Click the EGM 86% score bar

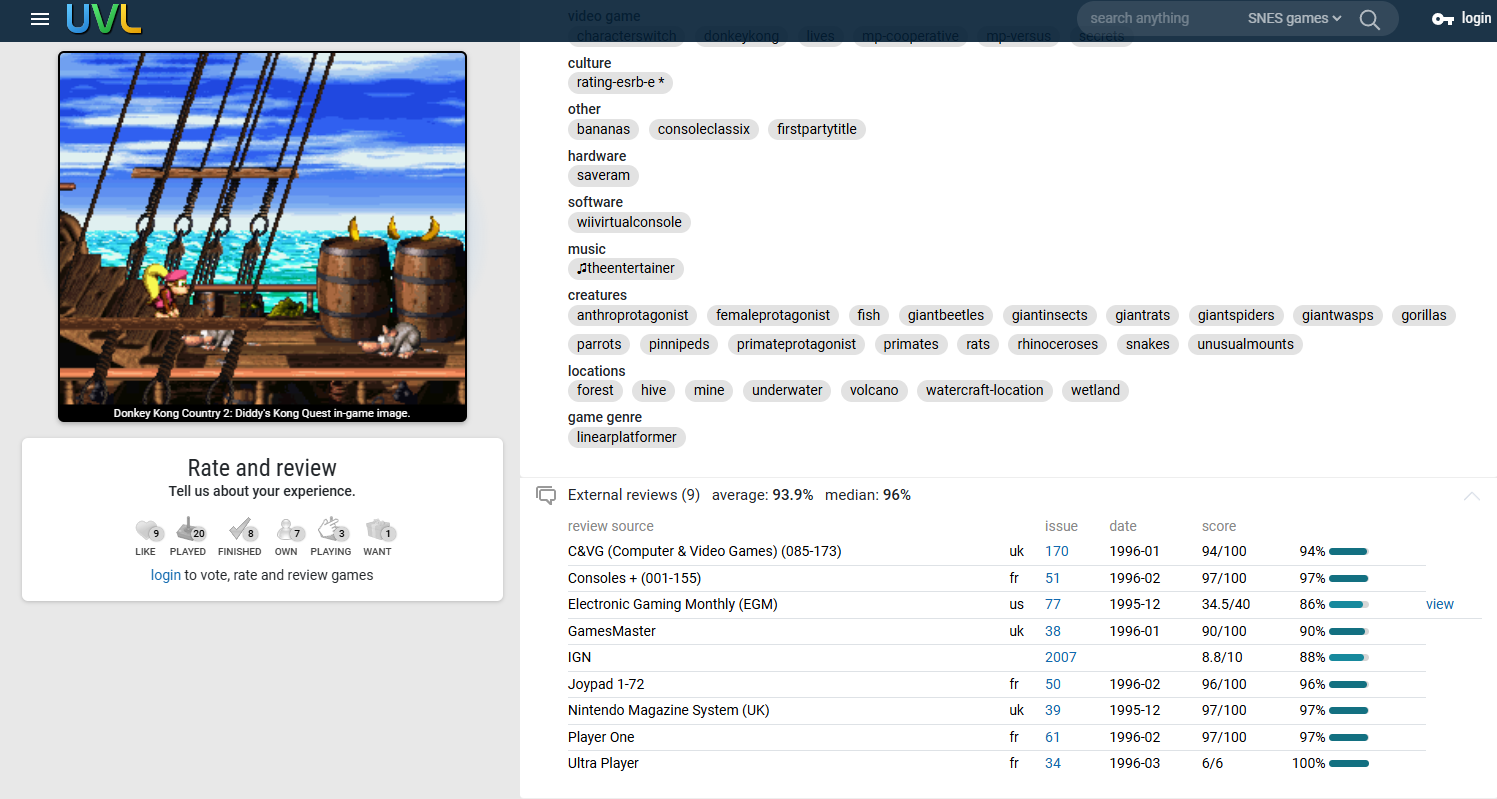pyautogui.click(x=1349, y=605)
